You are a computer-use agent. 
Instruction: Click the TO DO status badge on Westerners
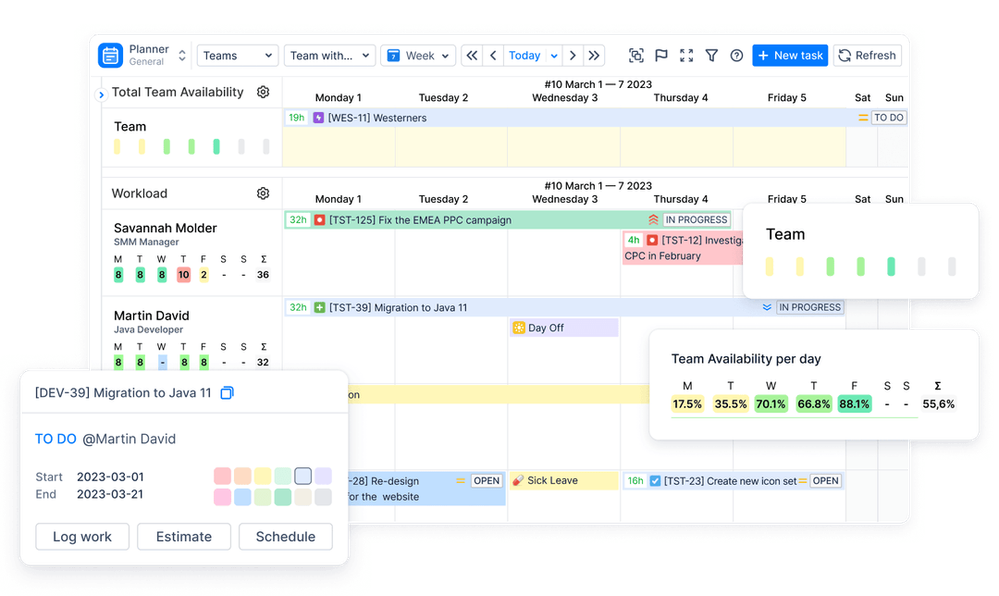(889, 118)
